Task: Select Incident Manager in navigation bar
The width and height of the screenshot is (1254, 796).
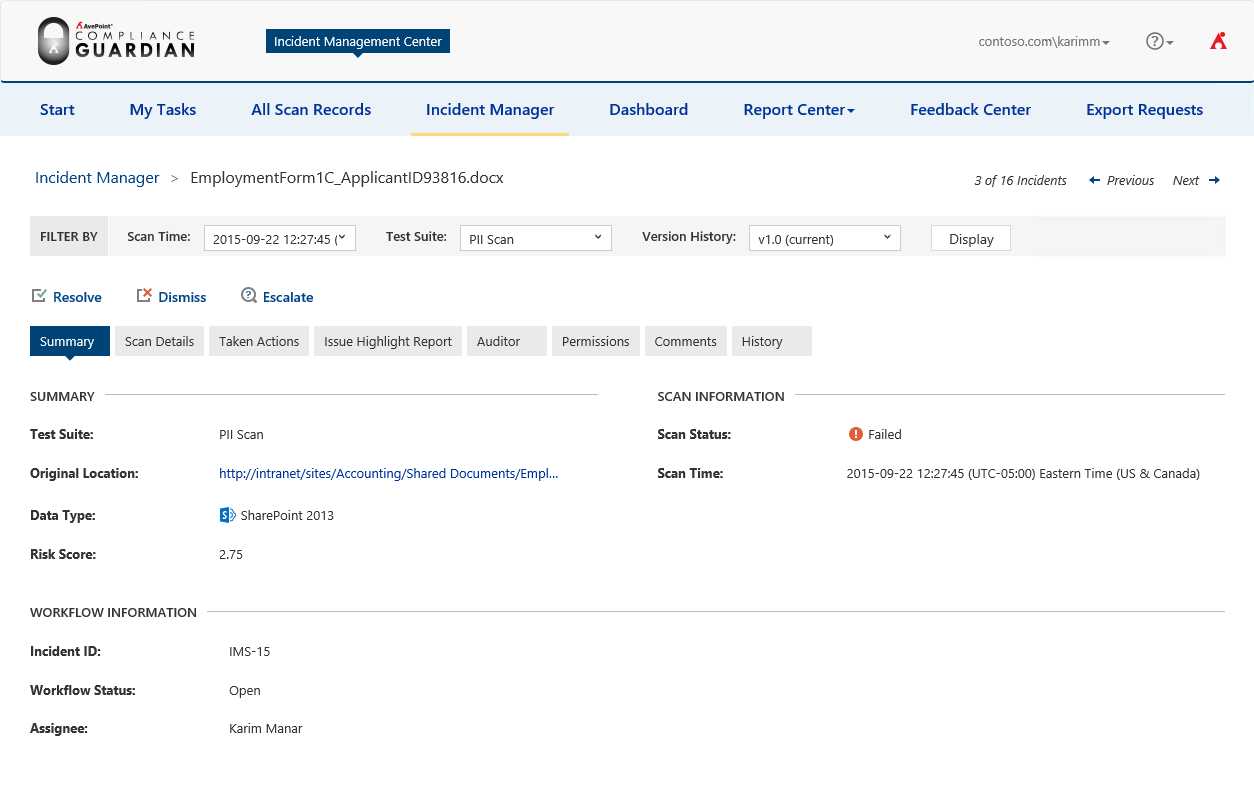Action: (490, 110)
